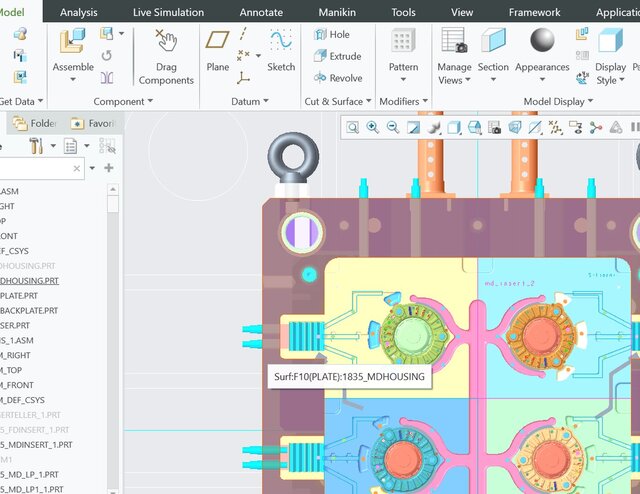Click the Refit zoom icon in graphics toolbar

353,128
